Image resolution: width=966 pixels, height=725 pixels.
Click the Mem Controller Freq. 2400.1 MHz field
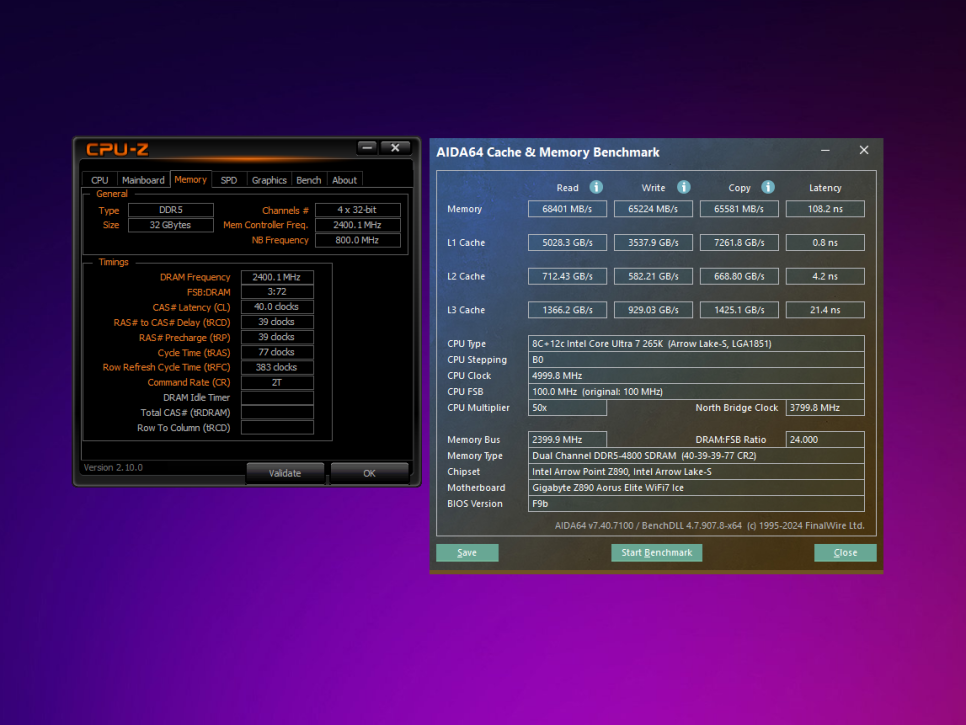pos(357,225)
